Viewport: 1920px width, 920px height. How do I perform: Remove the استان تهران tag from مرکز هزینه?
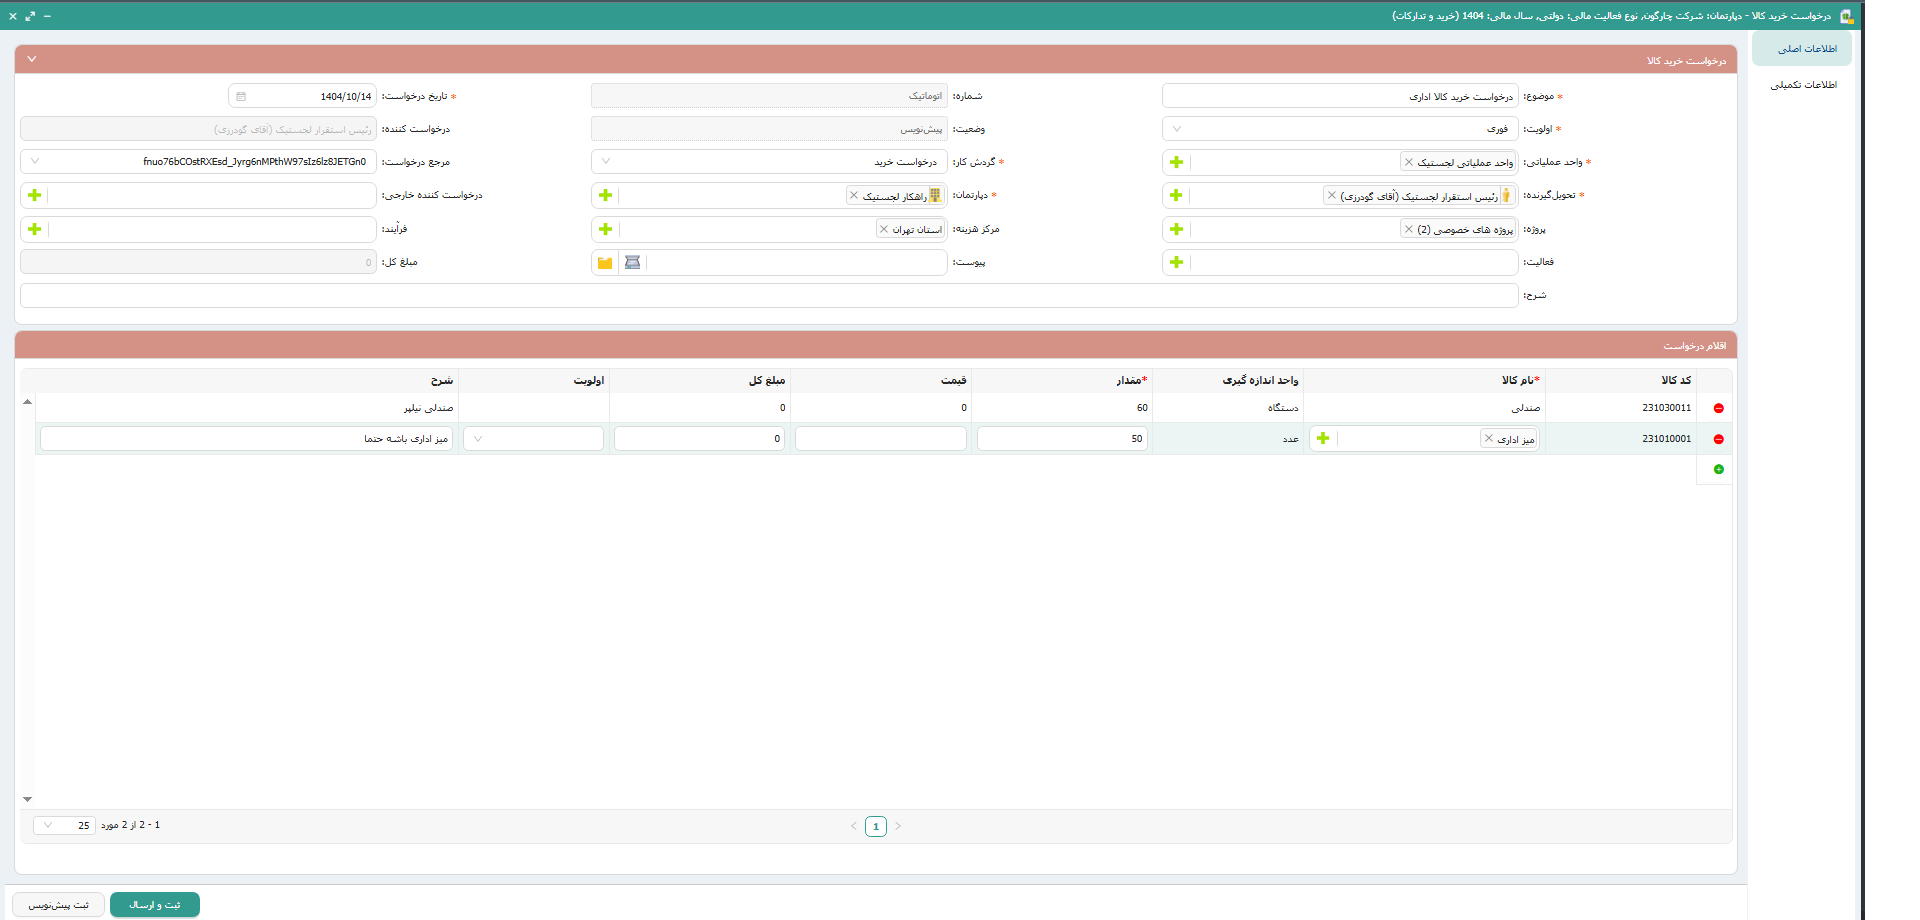[883, 229]
